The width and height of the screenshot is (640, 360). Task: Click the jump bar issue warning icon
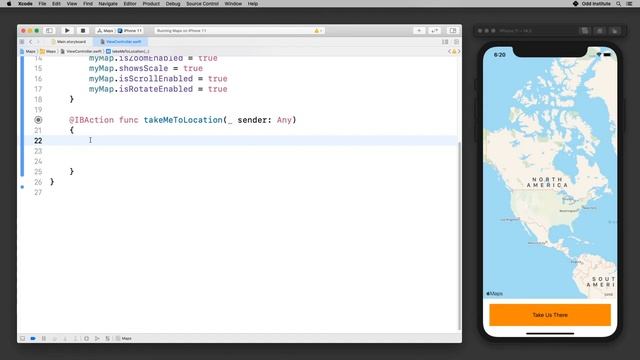point(454,51)
